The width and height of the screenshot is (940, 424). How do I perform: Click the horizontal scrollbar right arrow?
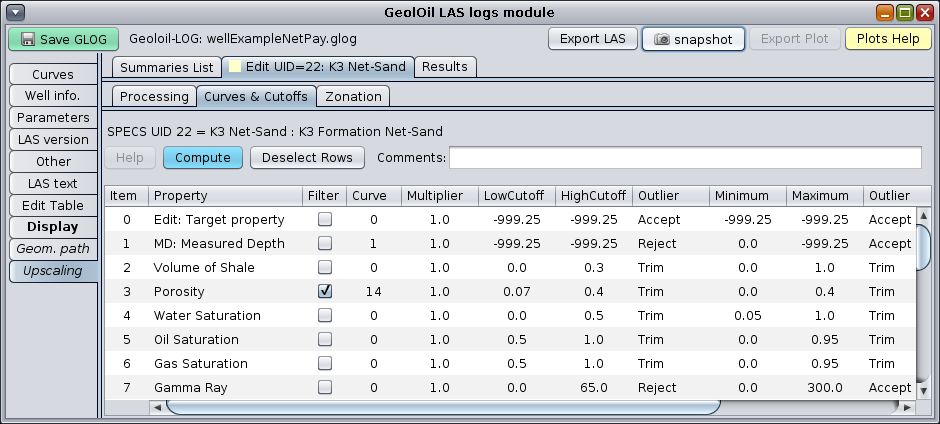point(905,407)
